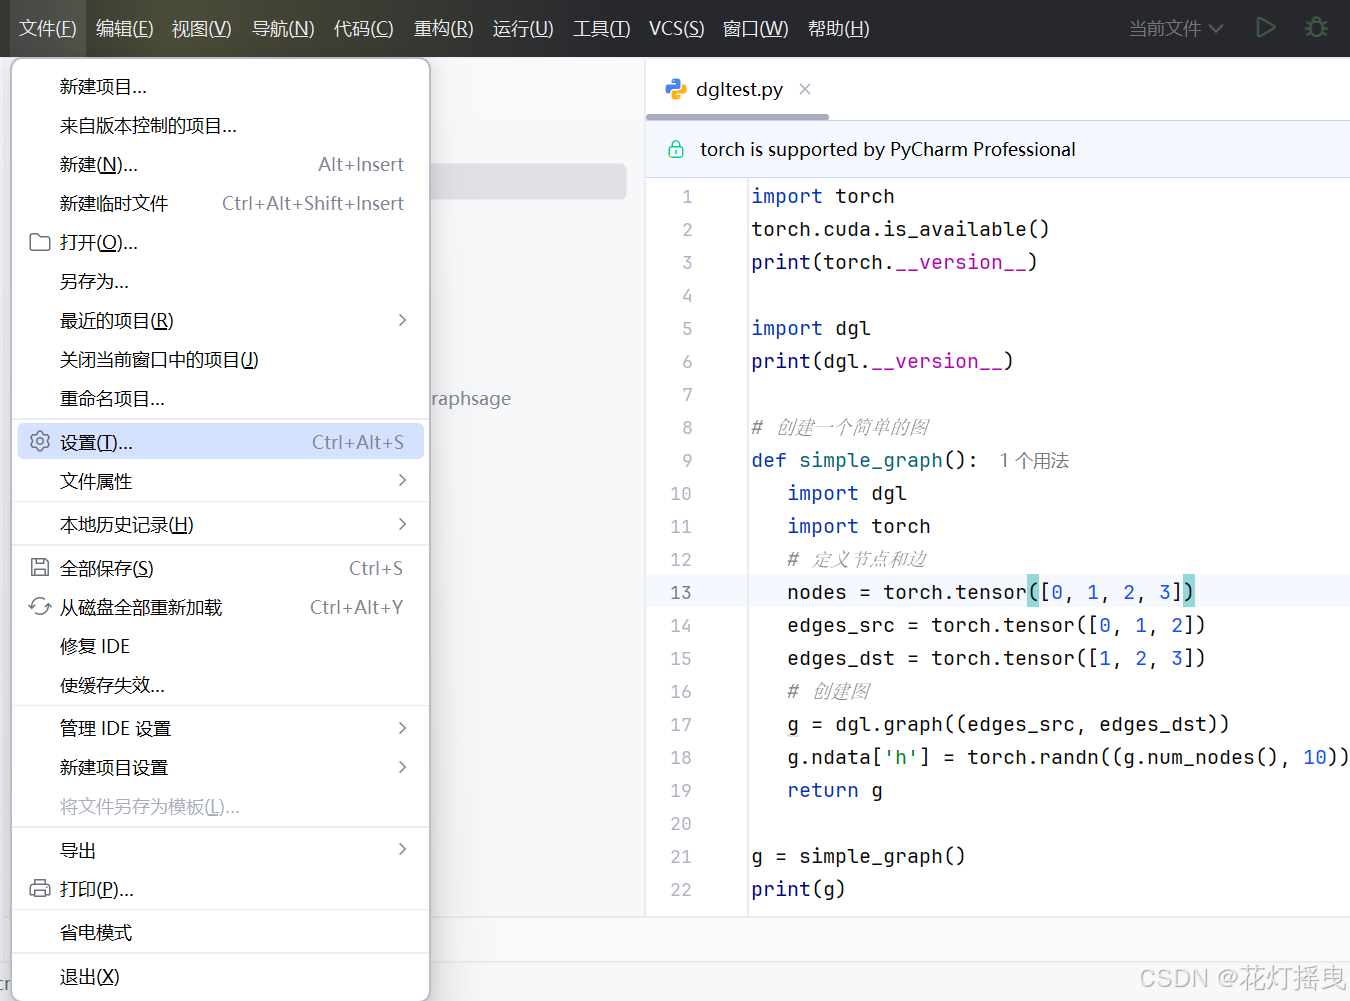Image resolution: width=1350 pixels, height=1001 pixels.
Task: Select 退出(X) menu entry
Action: pos(221,976)
